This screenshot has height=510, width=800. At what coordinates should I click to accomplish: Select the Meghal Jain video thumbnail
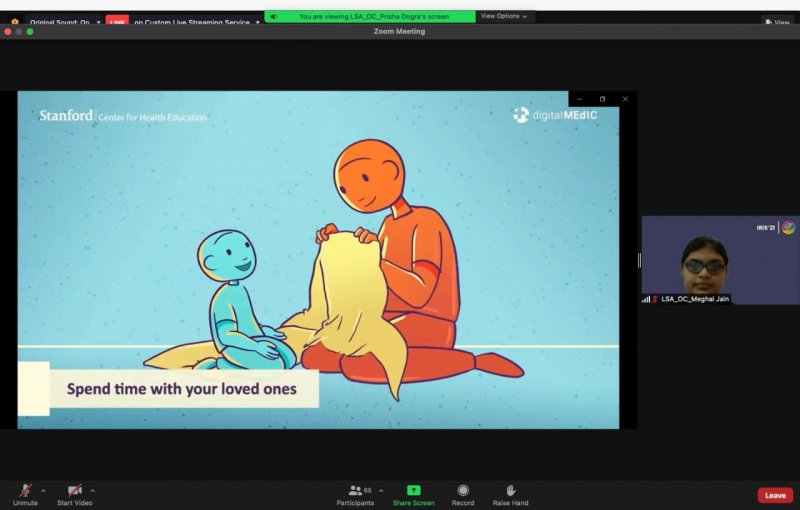click(x=719, y=260)
